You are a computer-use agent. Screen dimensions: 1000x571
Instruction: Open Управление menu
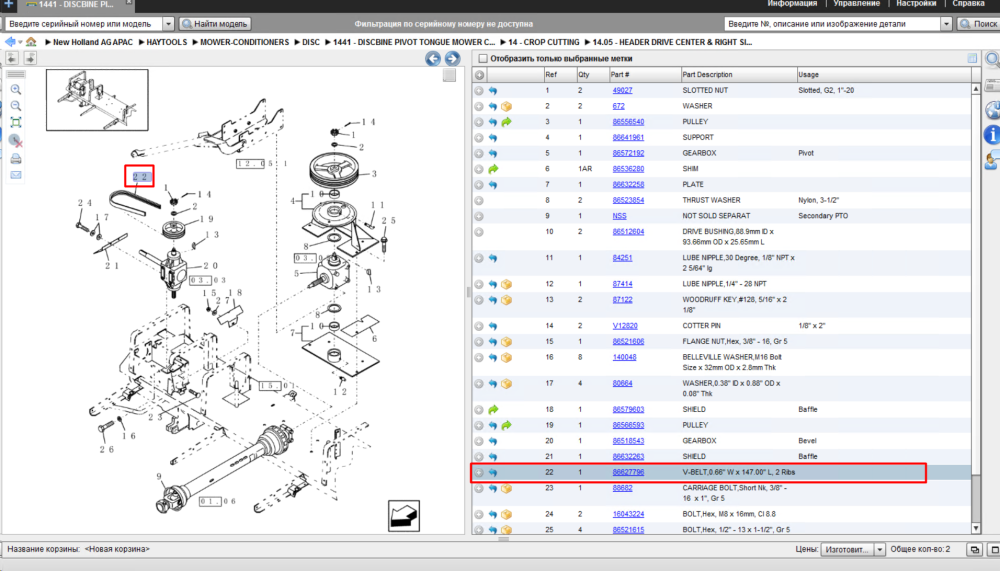point(857,4)
